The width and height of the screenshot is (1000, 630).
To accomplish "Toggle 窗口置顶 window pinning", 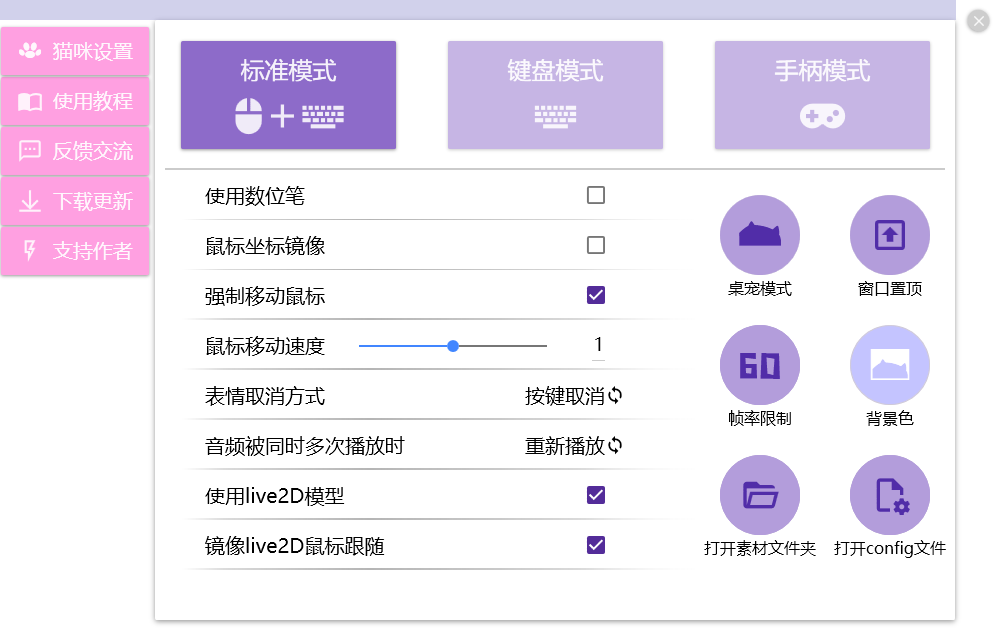I will point(889,232).
